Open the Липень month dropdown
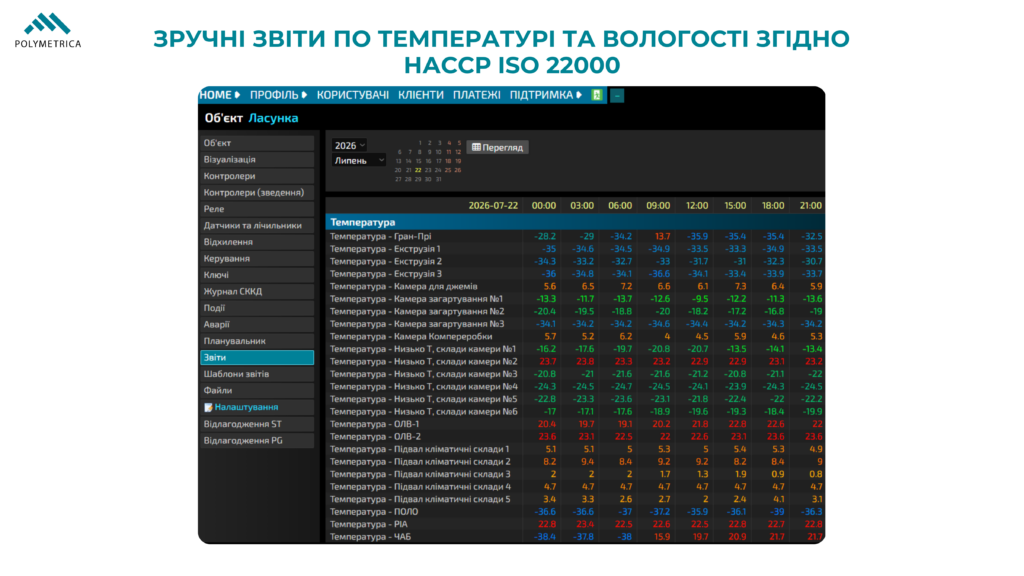This screenshot has width=1024, height=576. click(x=359, y=161)
